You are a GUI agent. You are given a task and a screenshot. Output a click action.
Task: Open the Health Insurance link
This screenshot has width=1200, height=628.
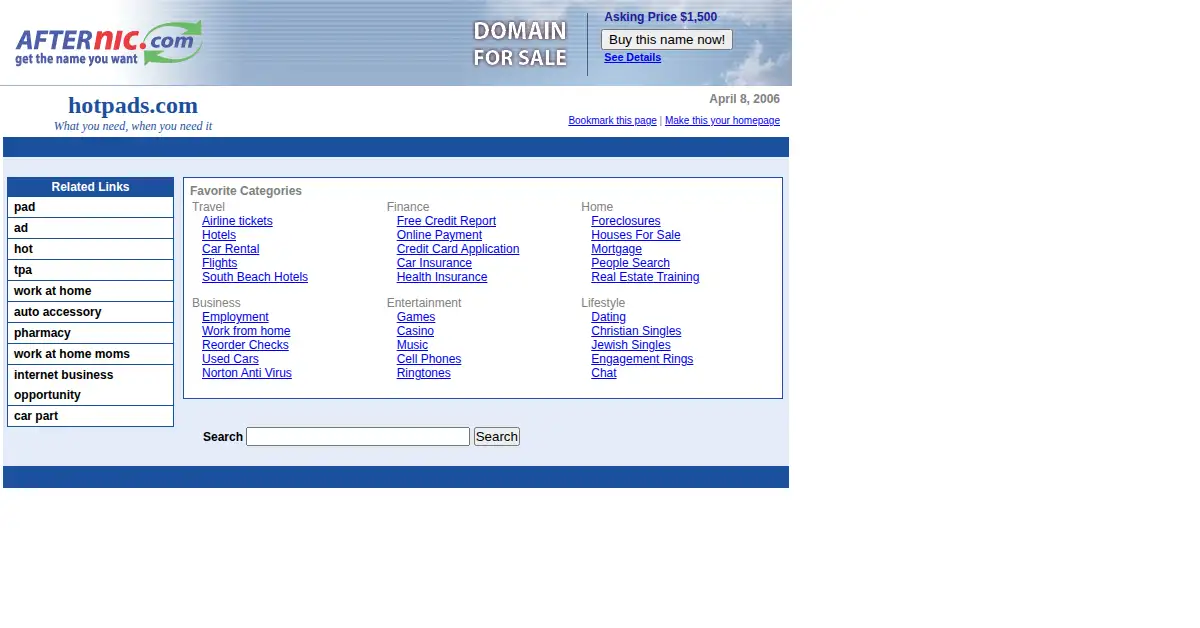pyautogui.click(x=442, y=277)
